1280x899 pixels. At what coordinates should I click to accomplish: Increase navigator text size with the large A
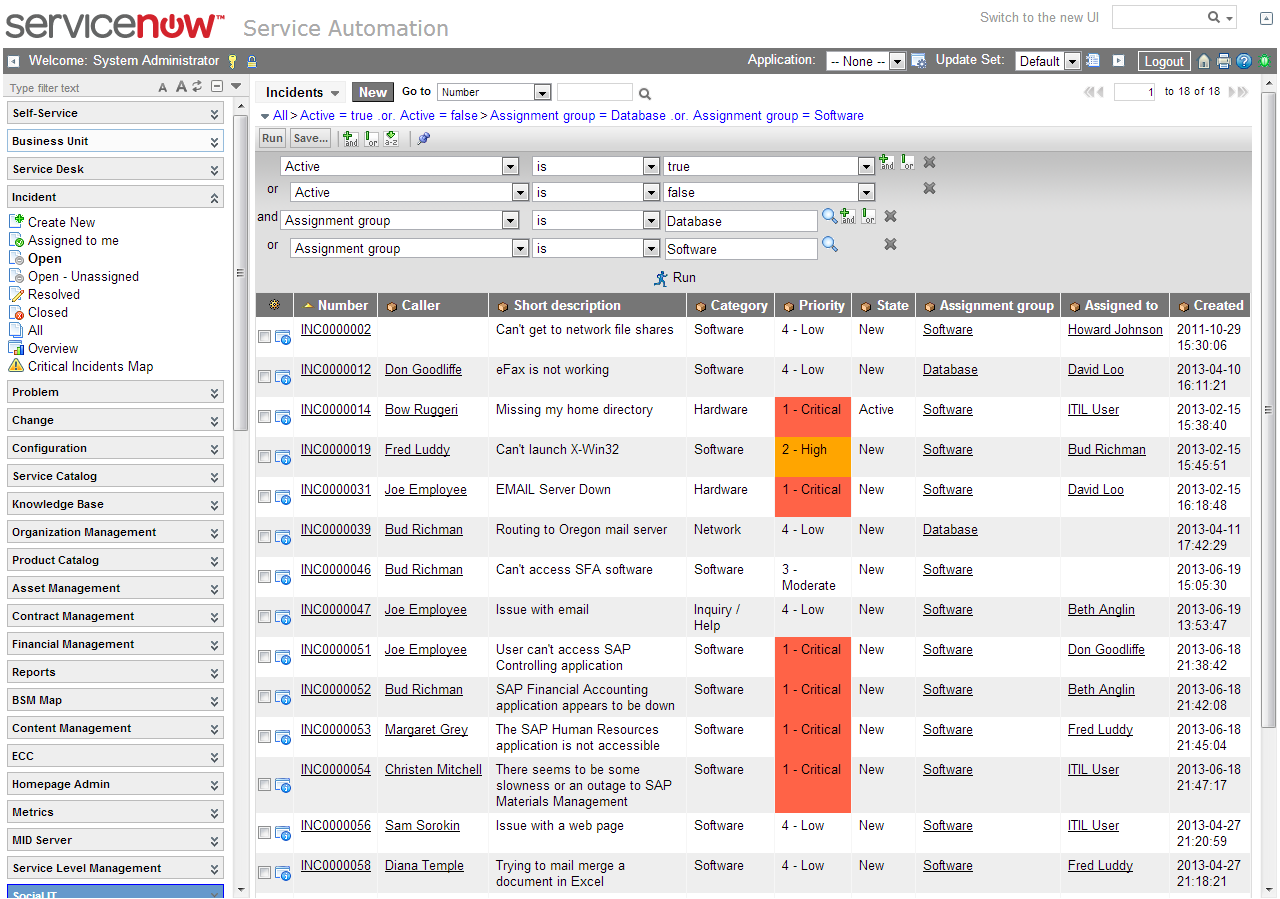click(x=181, y=87)
